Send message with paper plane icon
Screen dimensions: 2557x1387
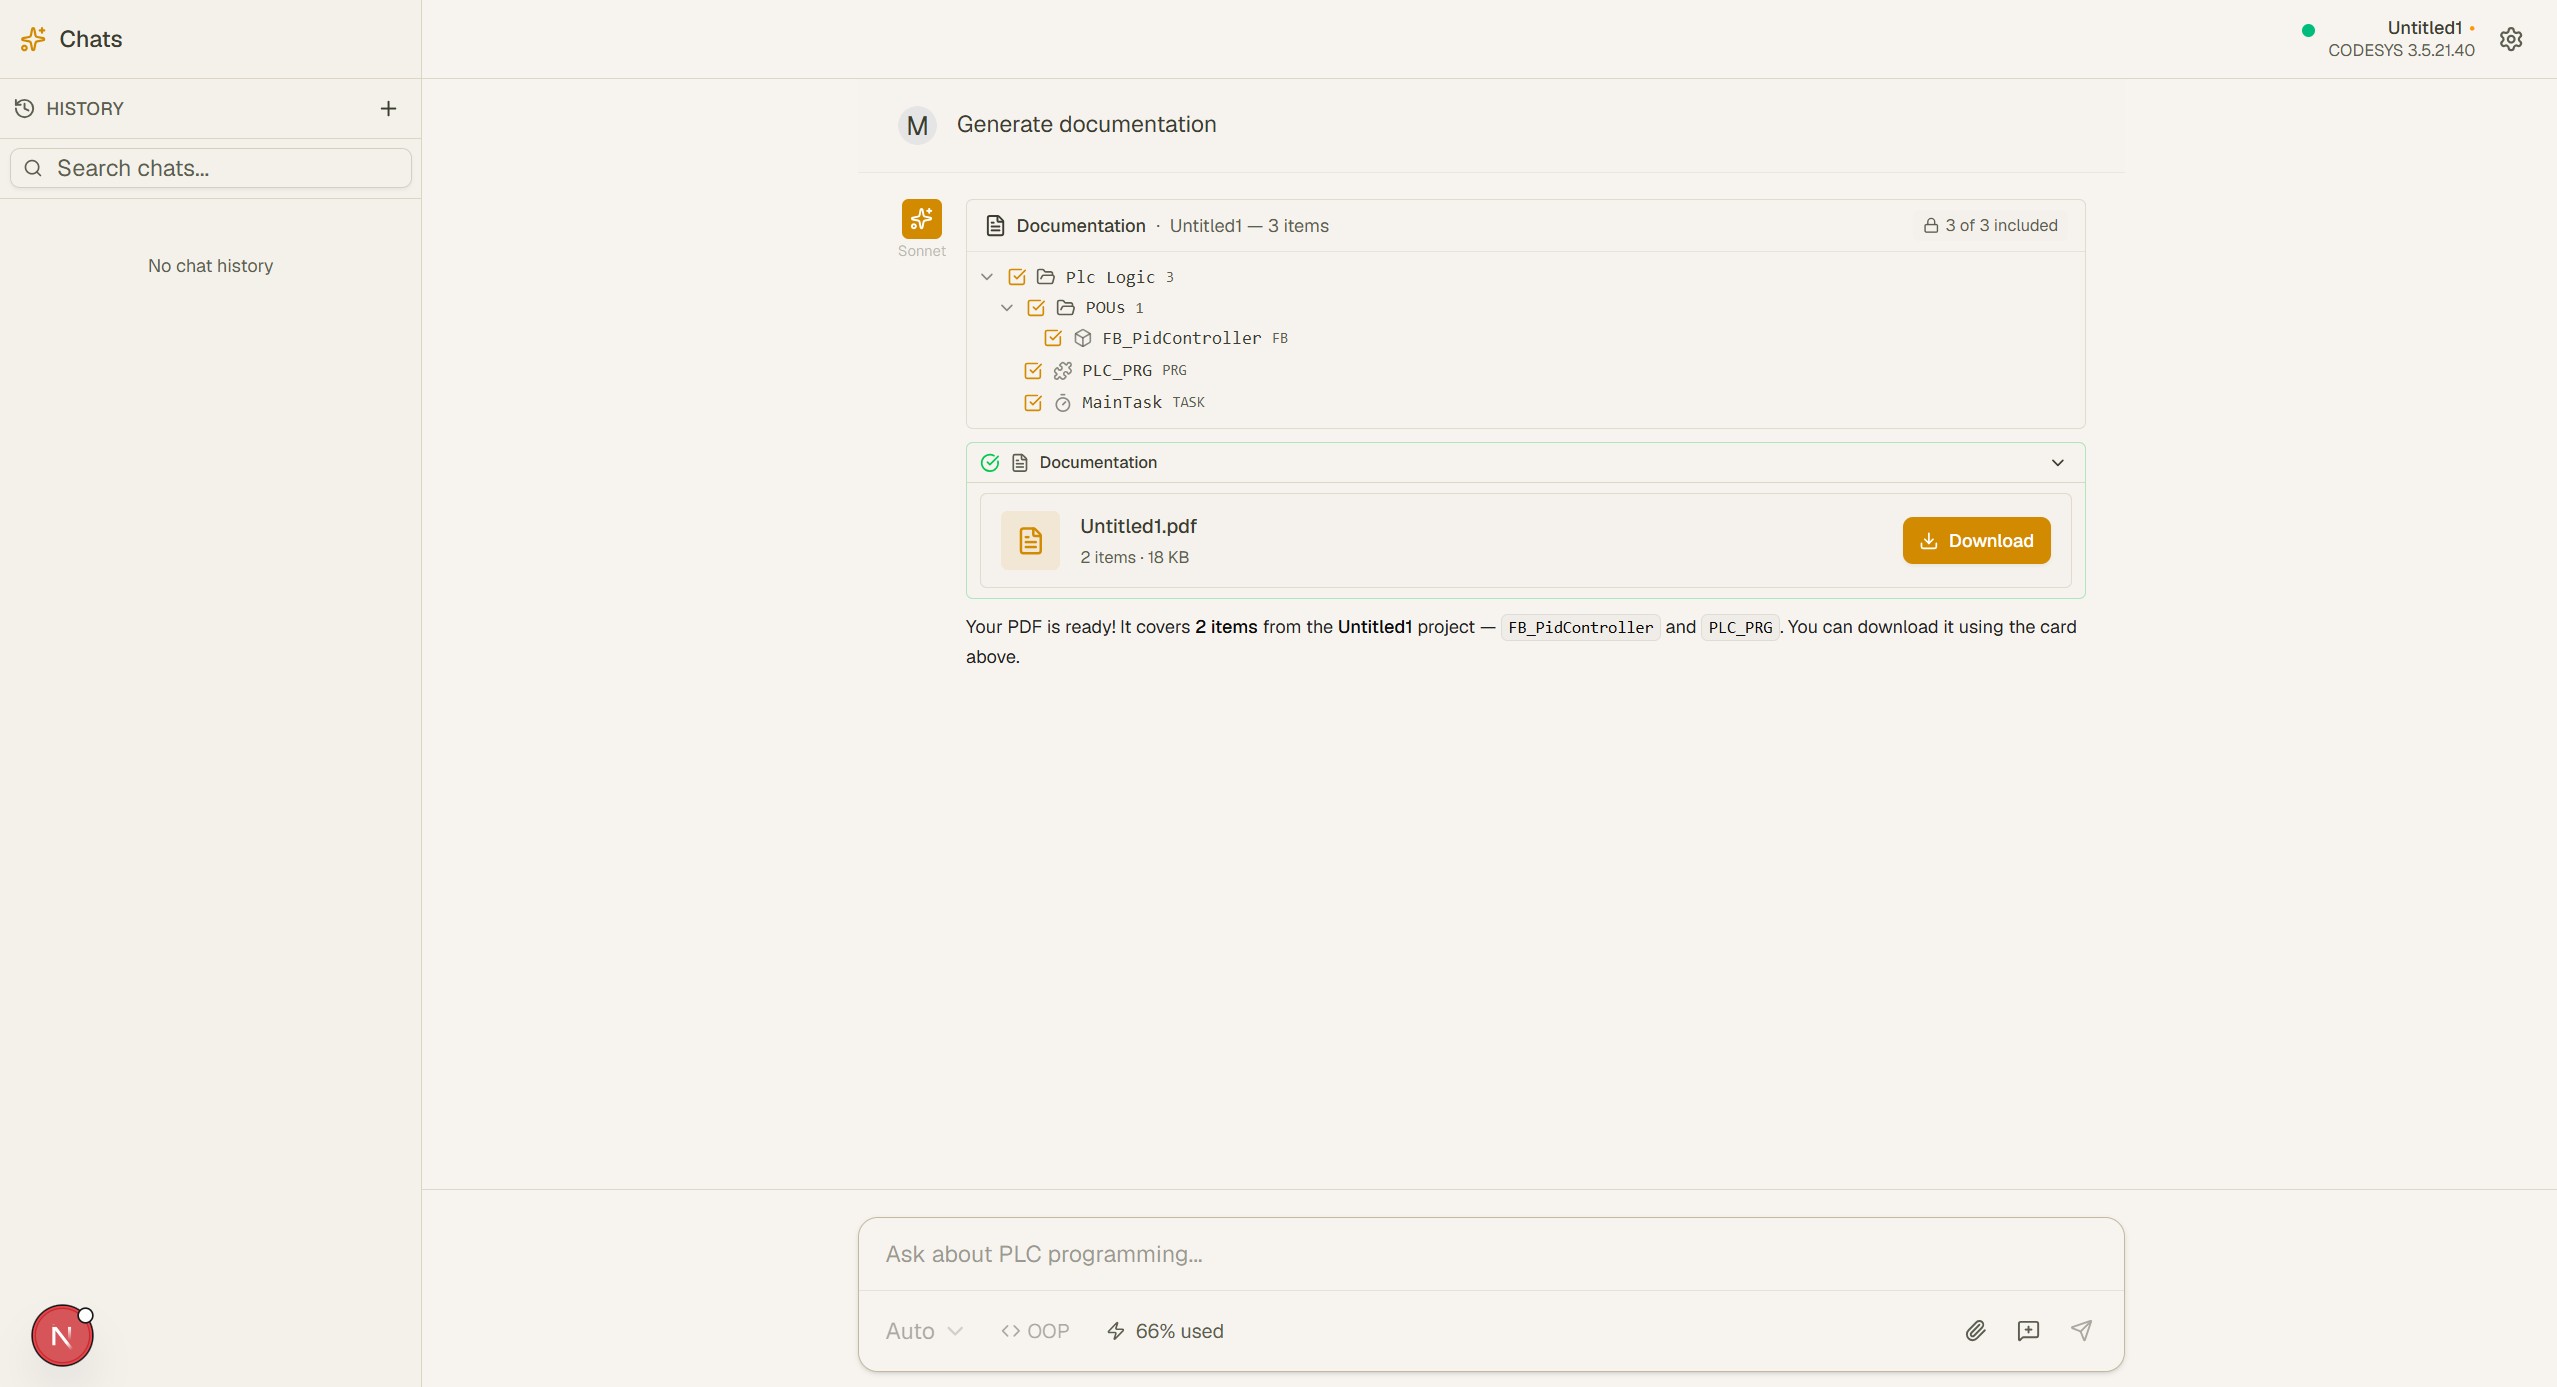coord(2081,1330)
